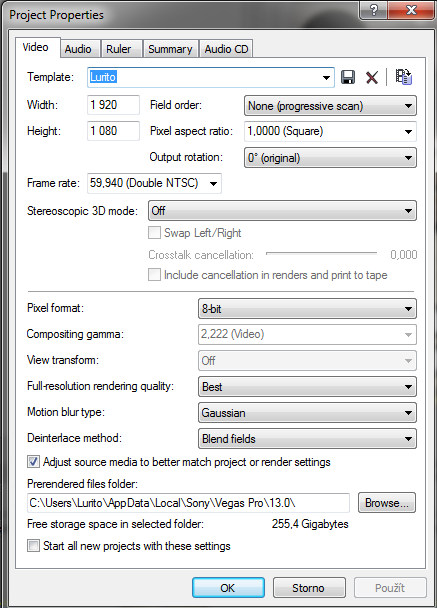Click the Použít apply button
The image size is (437, 608).
(x=390, y=588)
